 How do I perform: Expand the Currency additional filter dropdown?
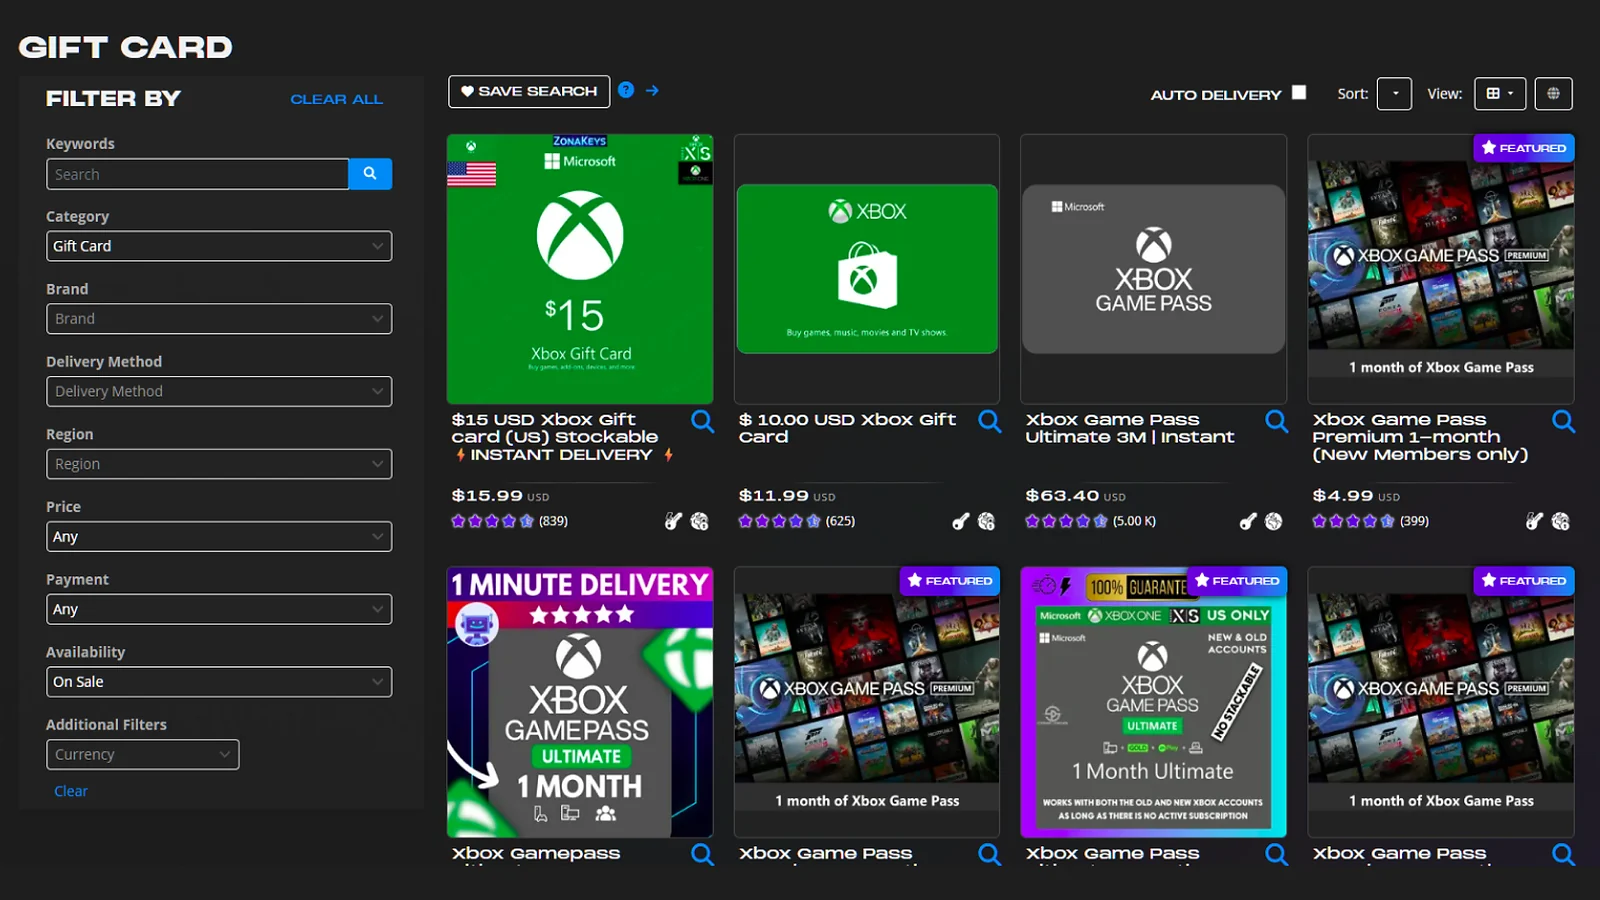coord(143,754)
